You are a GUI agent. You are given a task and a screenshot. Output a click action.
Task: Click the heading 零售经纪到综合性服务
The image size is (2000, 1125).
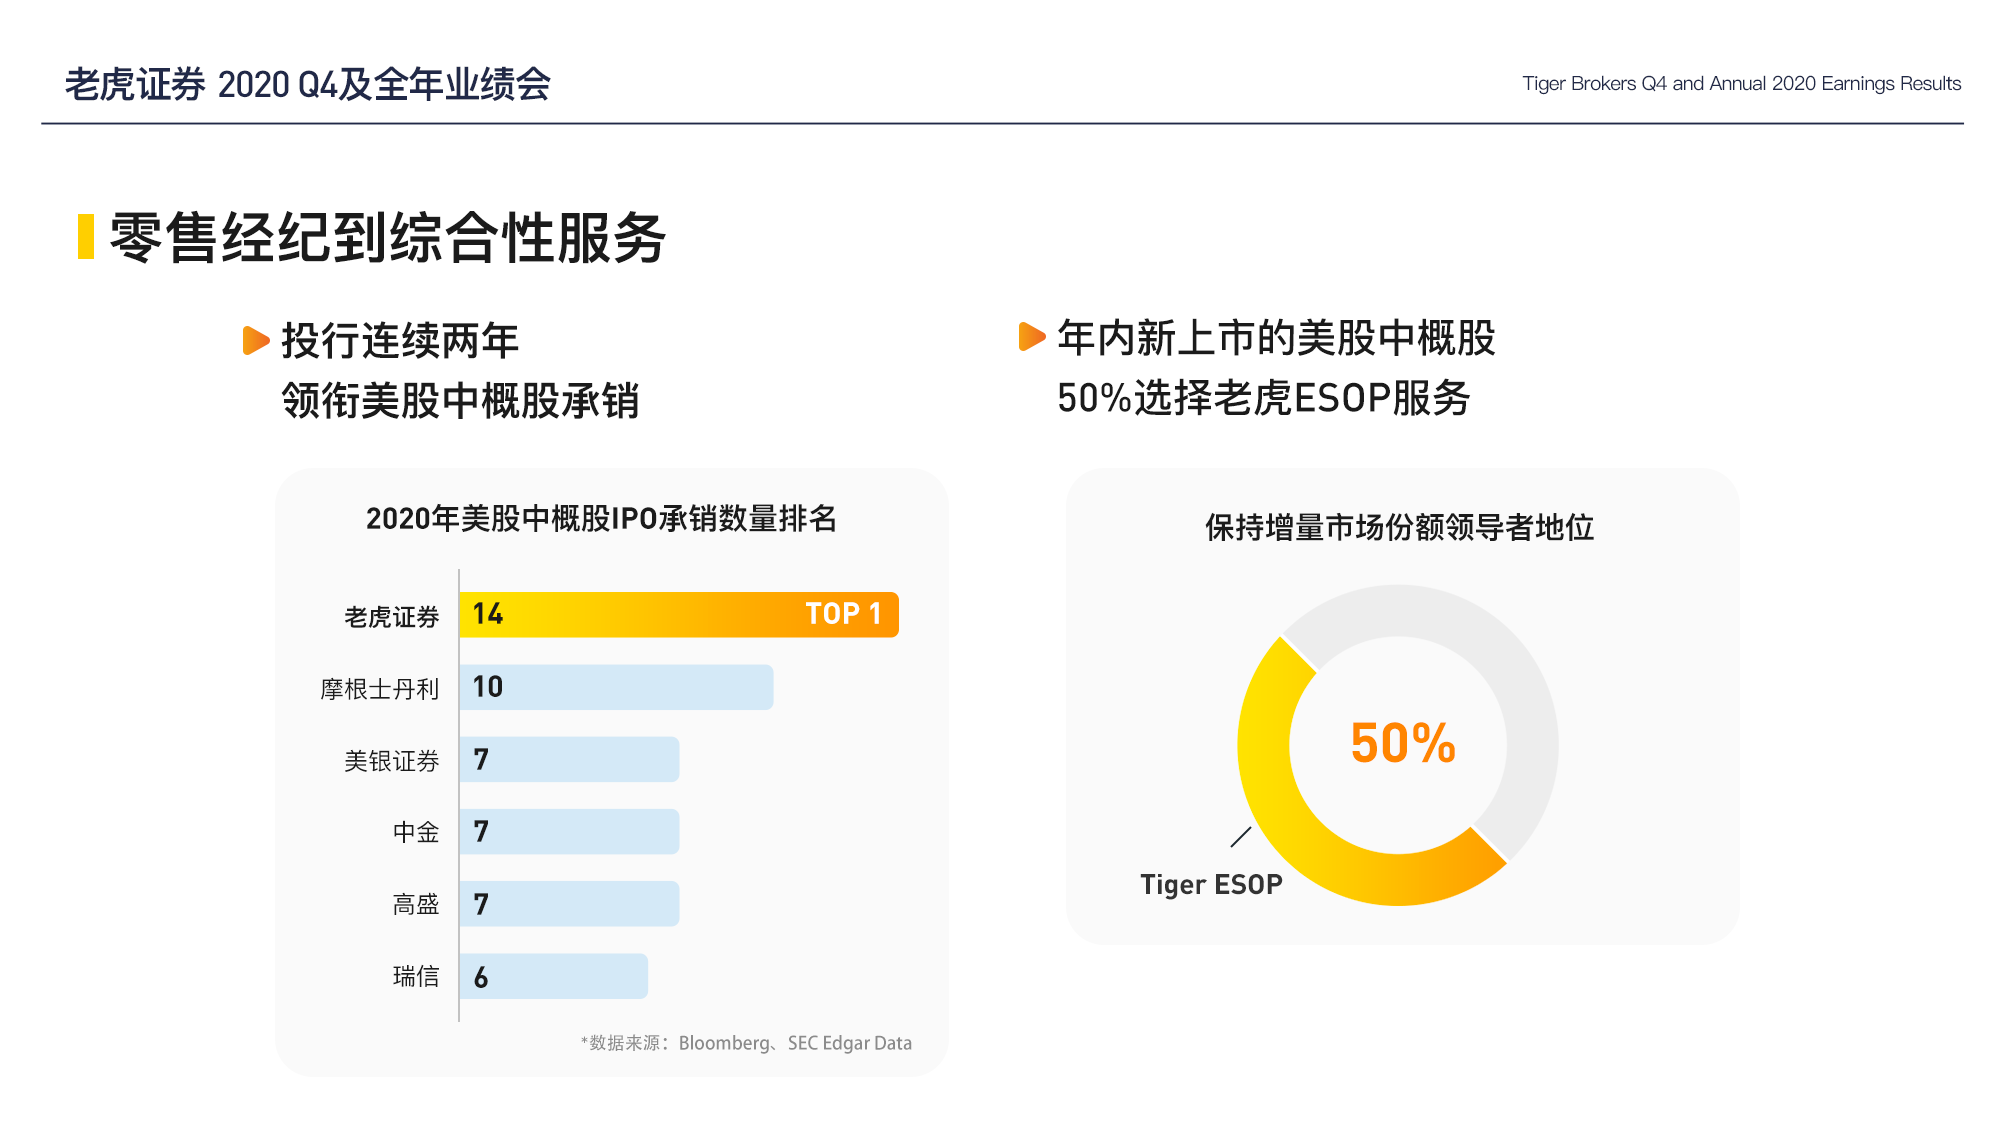pyautogui.click(x=388, y=238)
